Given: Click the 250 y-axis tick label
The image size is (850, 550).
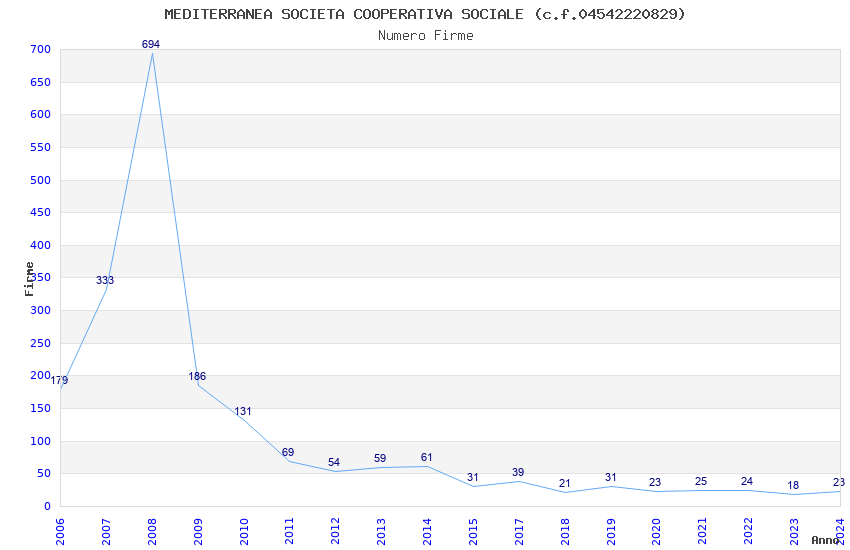Looking at the screenshot, I should (41, 344).
